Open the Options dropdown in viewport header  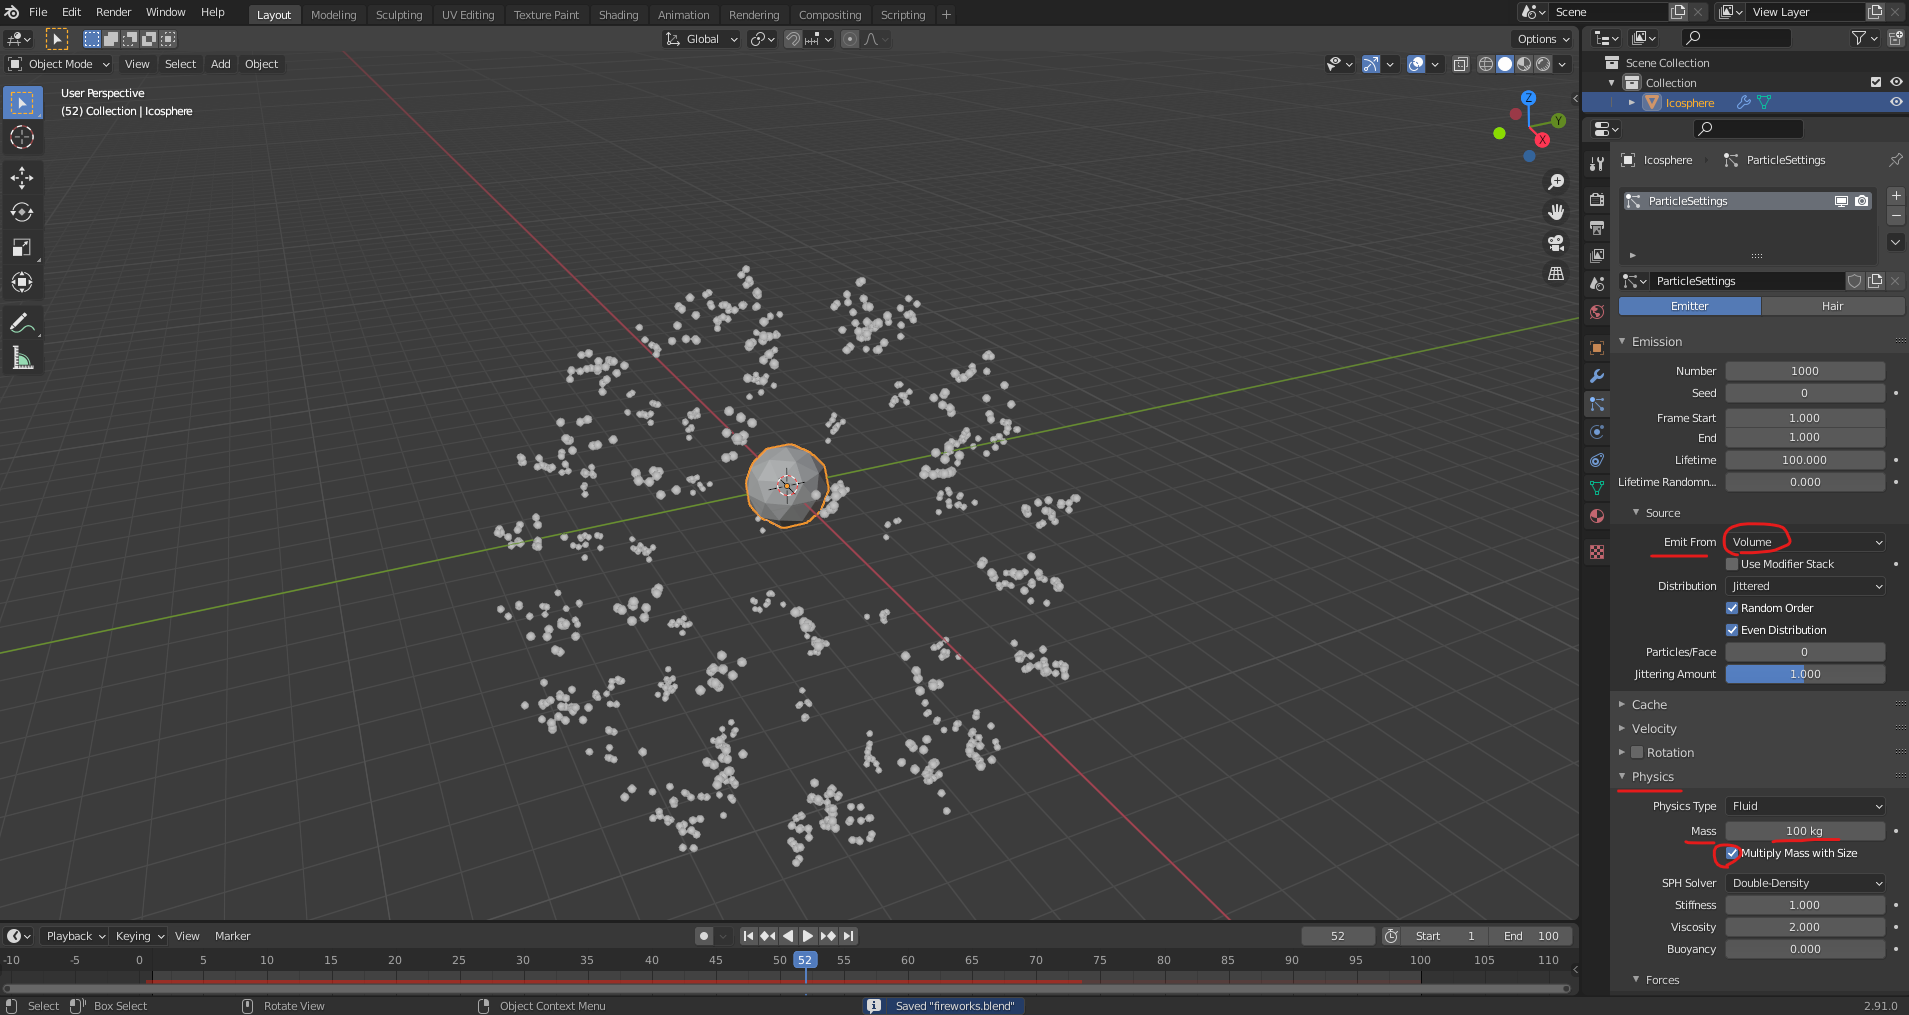1543,39
